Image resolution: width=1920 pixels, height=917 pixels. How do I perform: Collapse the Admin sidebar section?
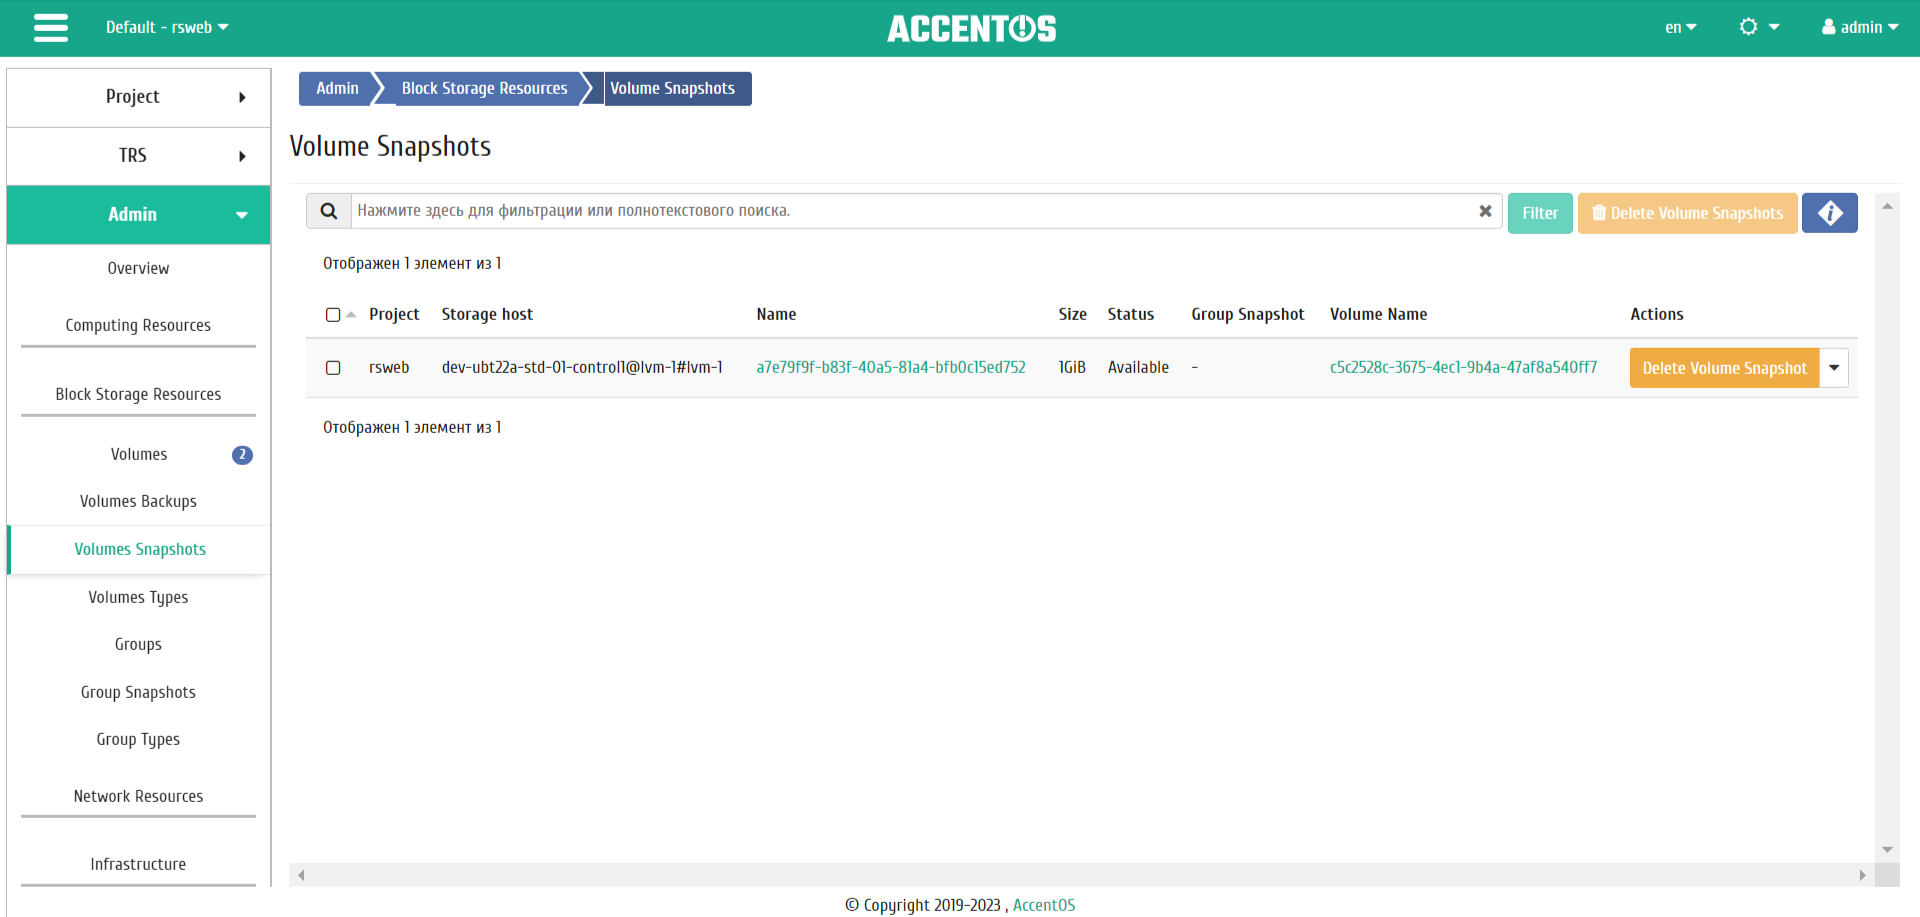pos(139,215)
